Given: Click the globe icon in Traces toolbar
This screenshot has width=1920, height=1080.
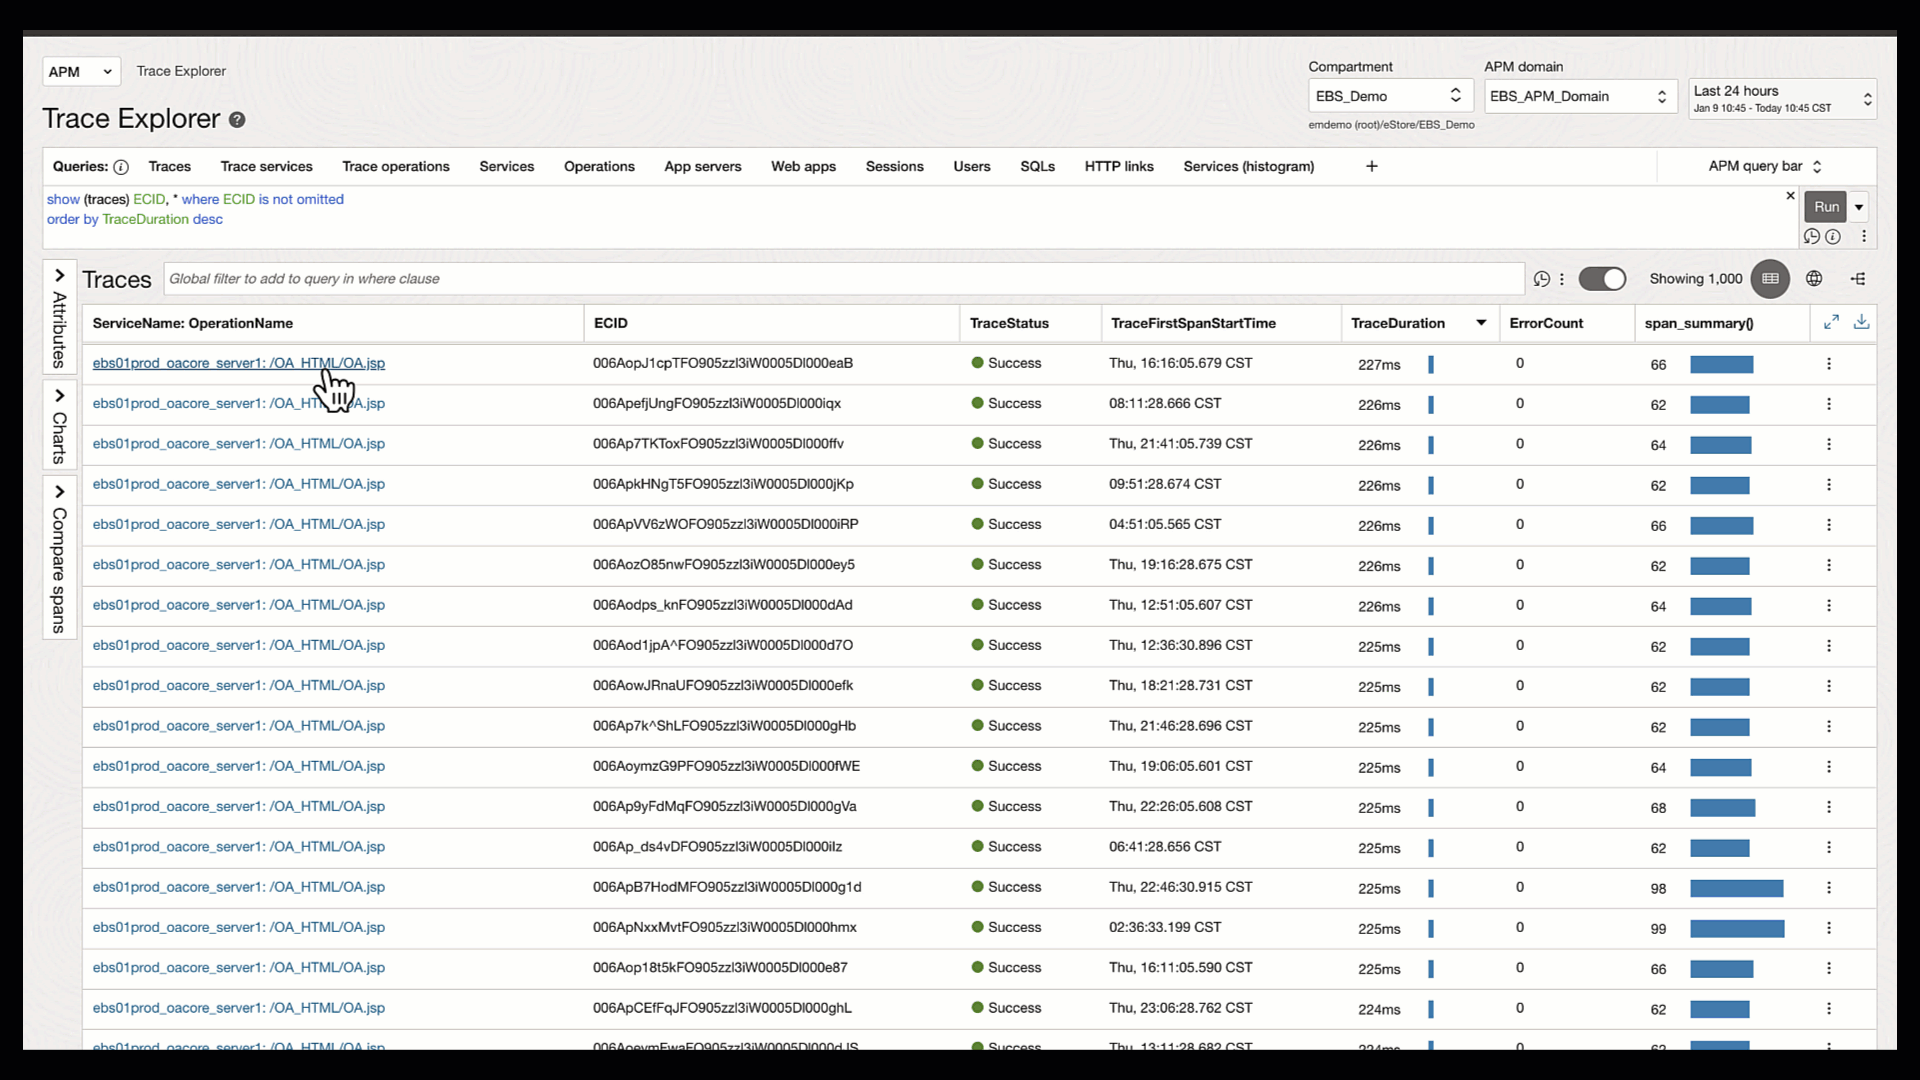Looking at the screenshot, I should coord(1814,279).
